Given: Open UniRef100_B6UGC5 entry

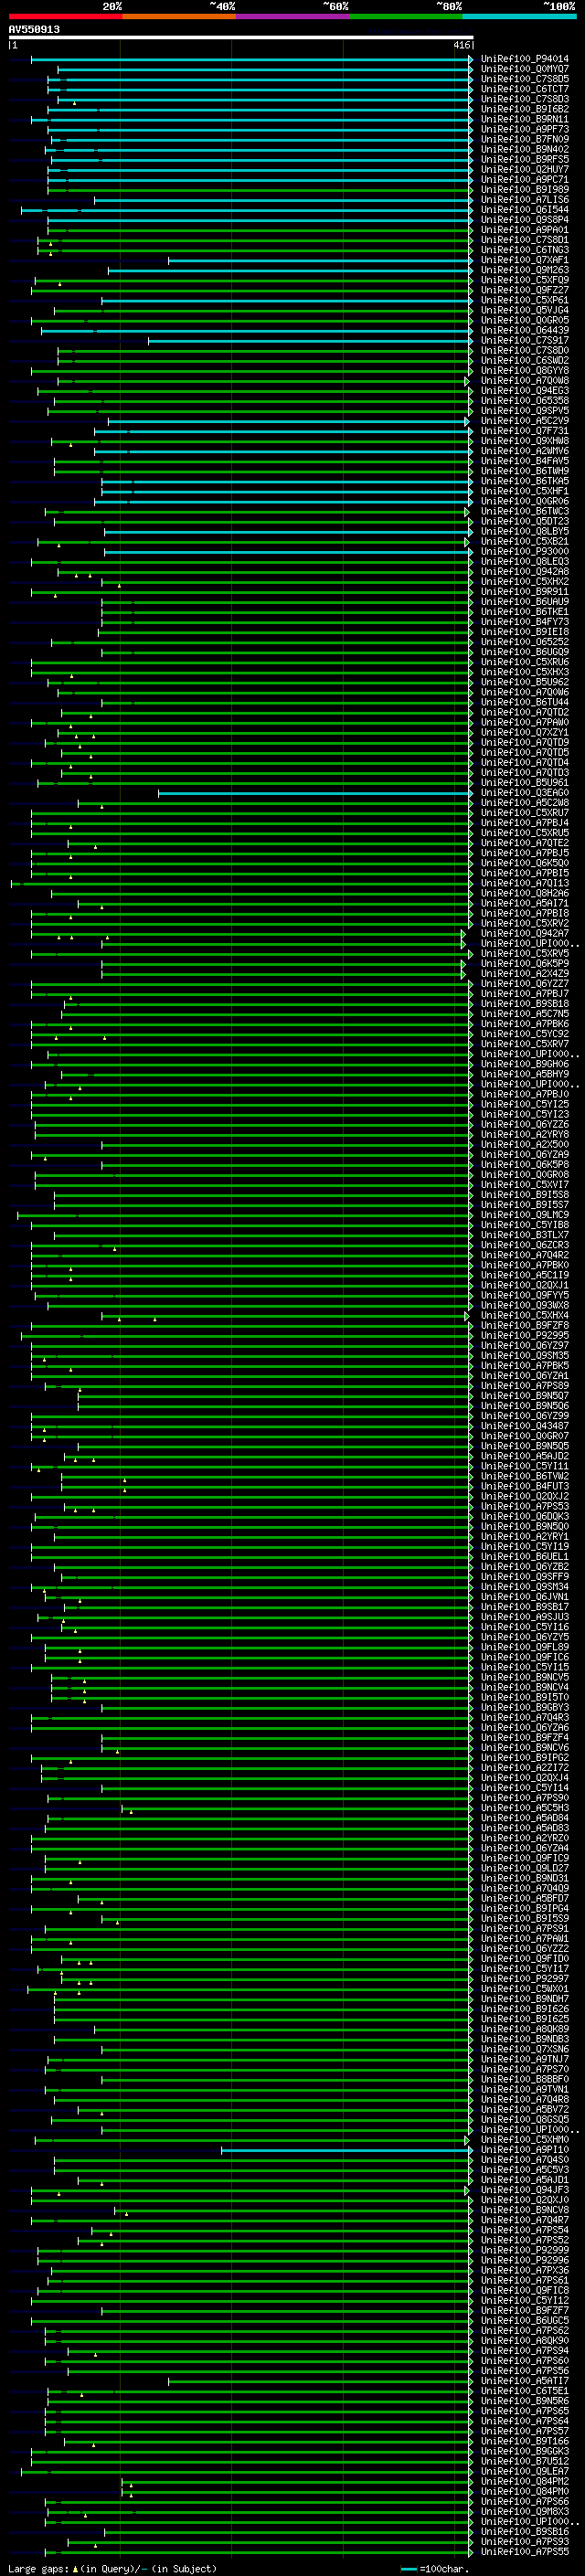Looking at the screenshot, I should click(524, 2320).
